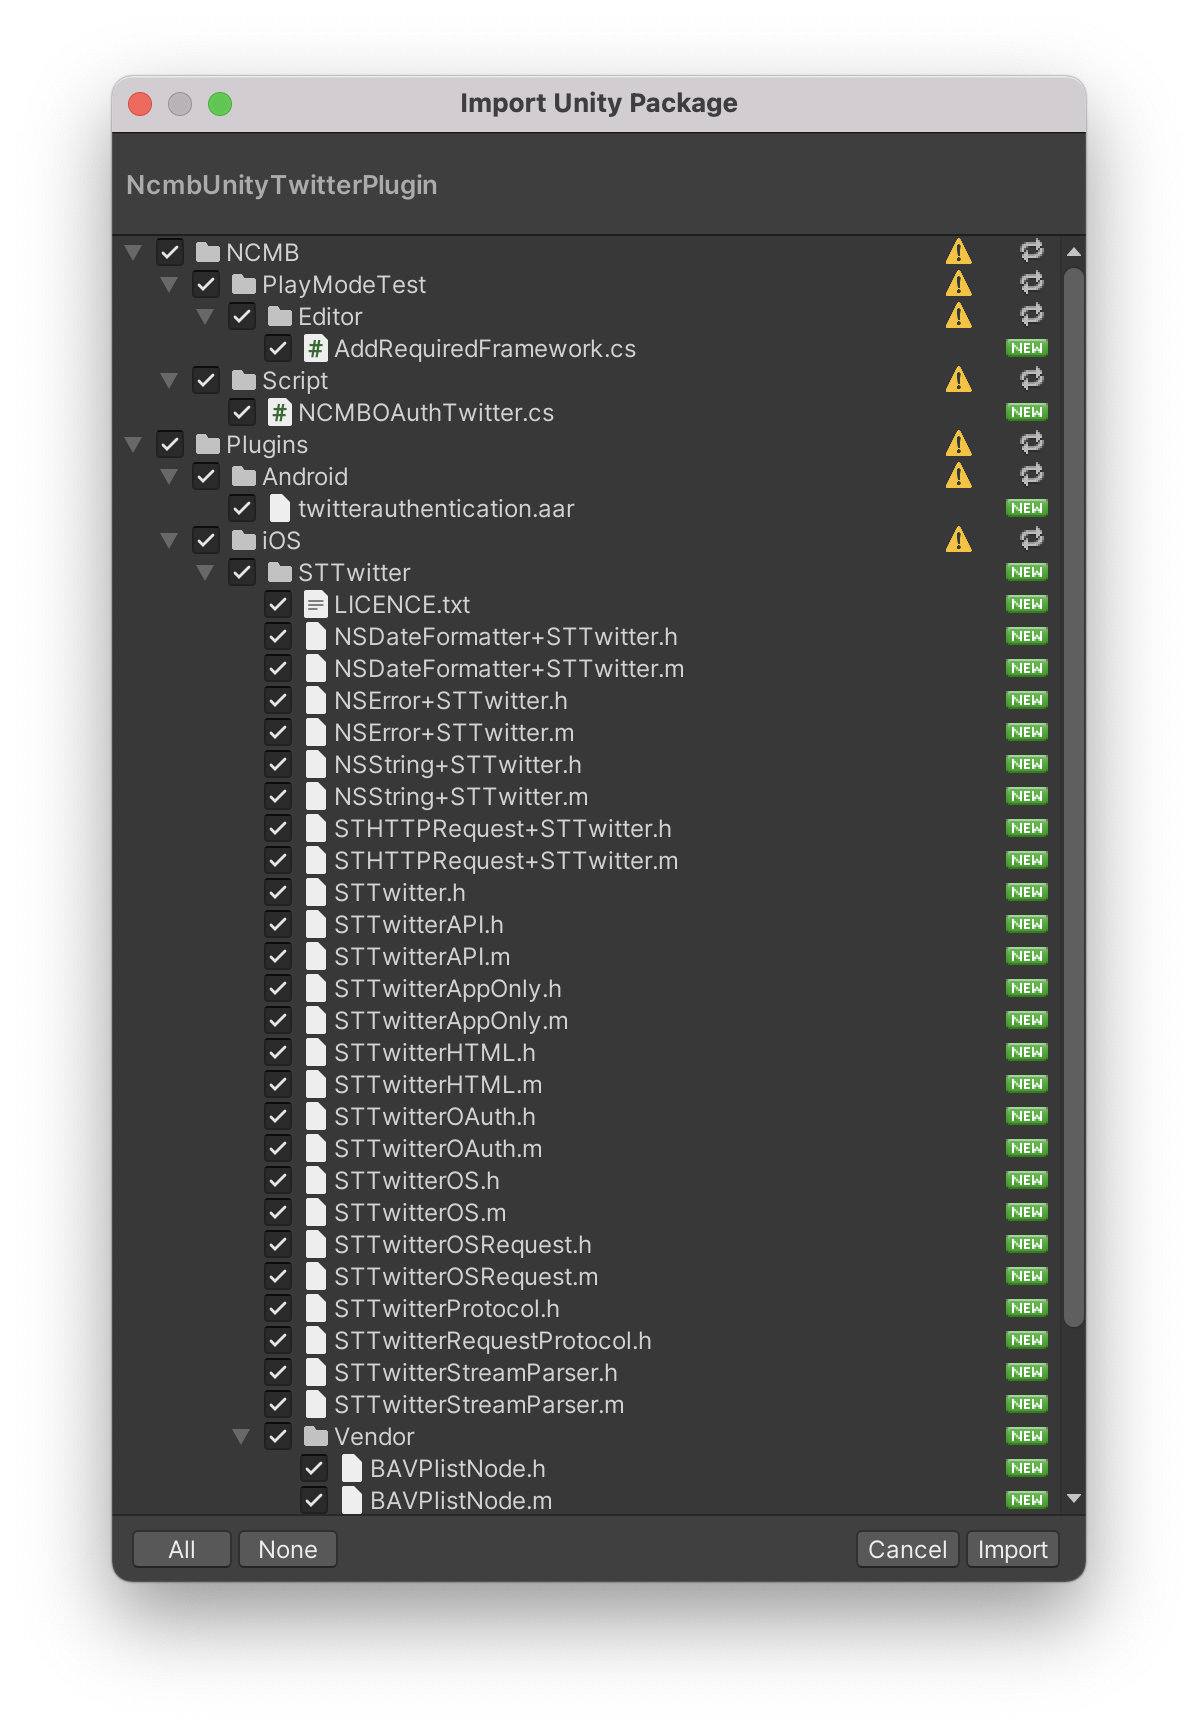1198x1730 pixels.
Task: Select the STTwitterStreamParser.h row
Action: (x=585, y=1372)
